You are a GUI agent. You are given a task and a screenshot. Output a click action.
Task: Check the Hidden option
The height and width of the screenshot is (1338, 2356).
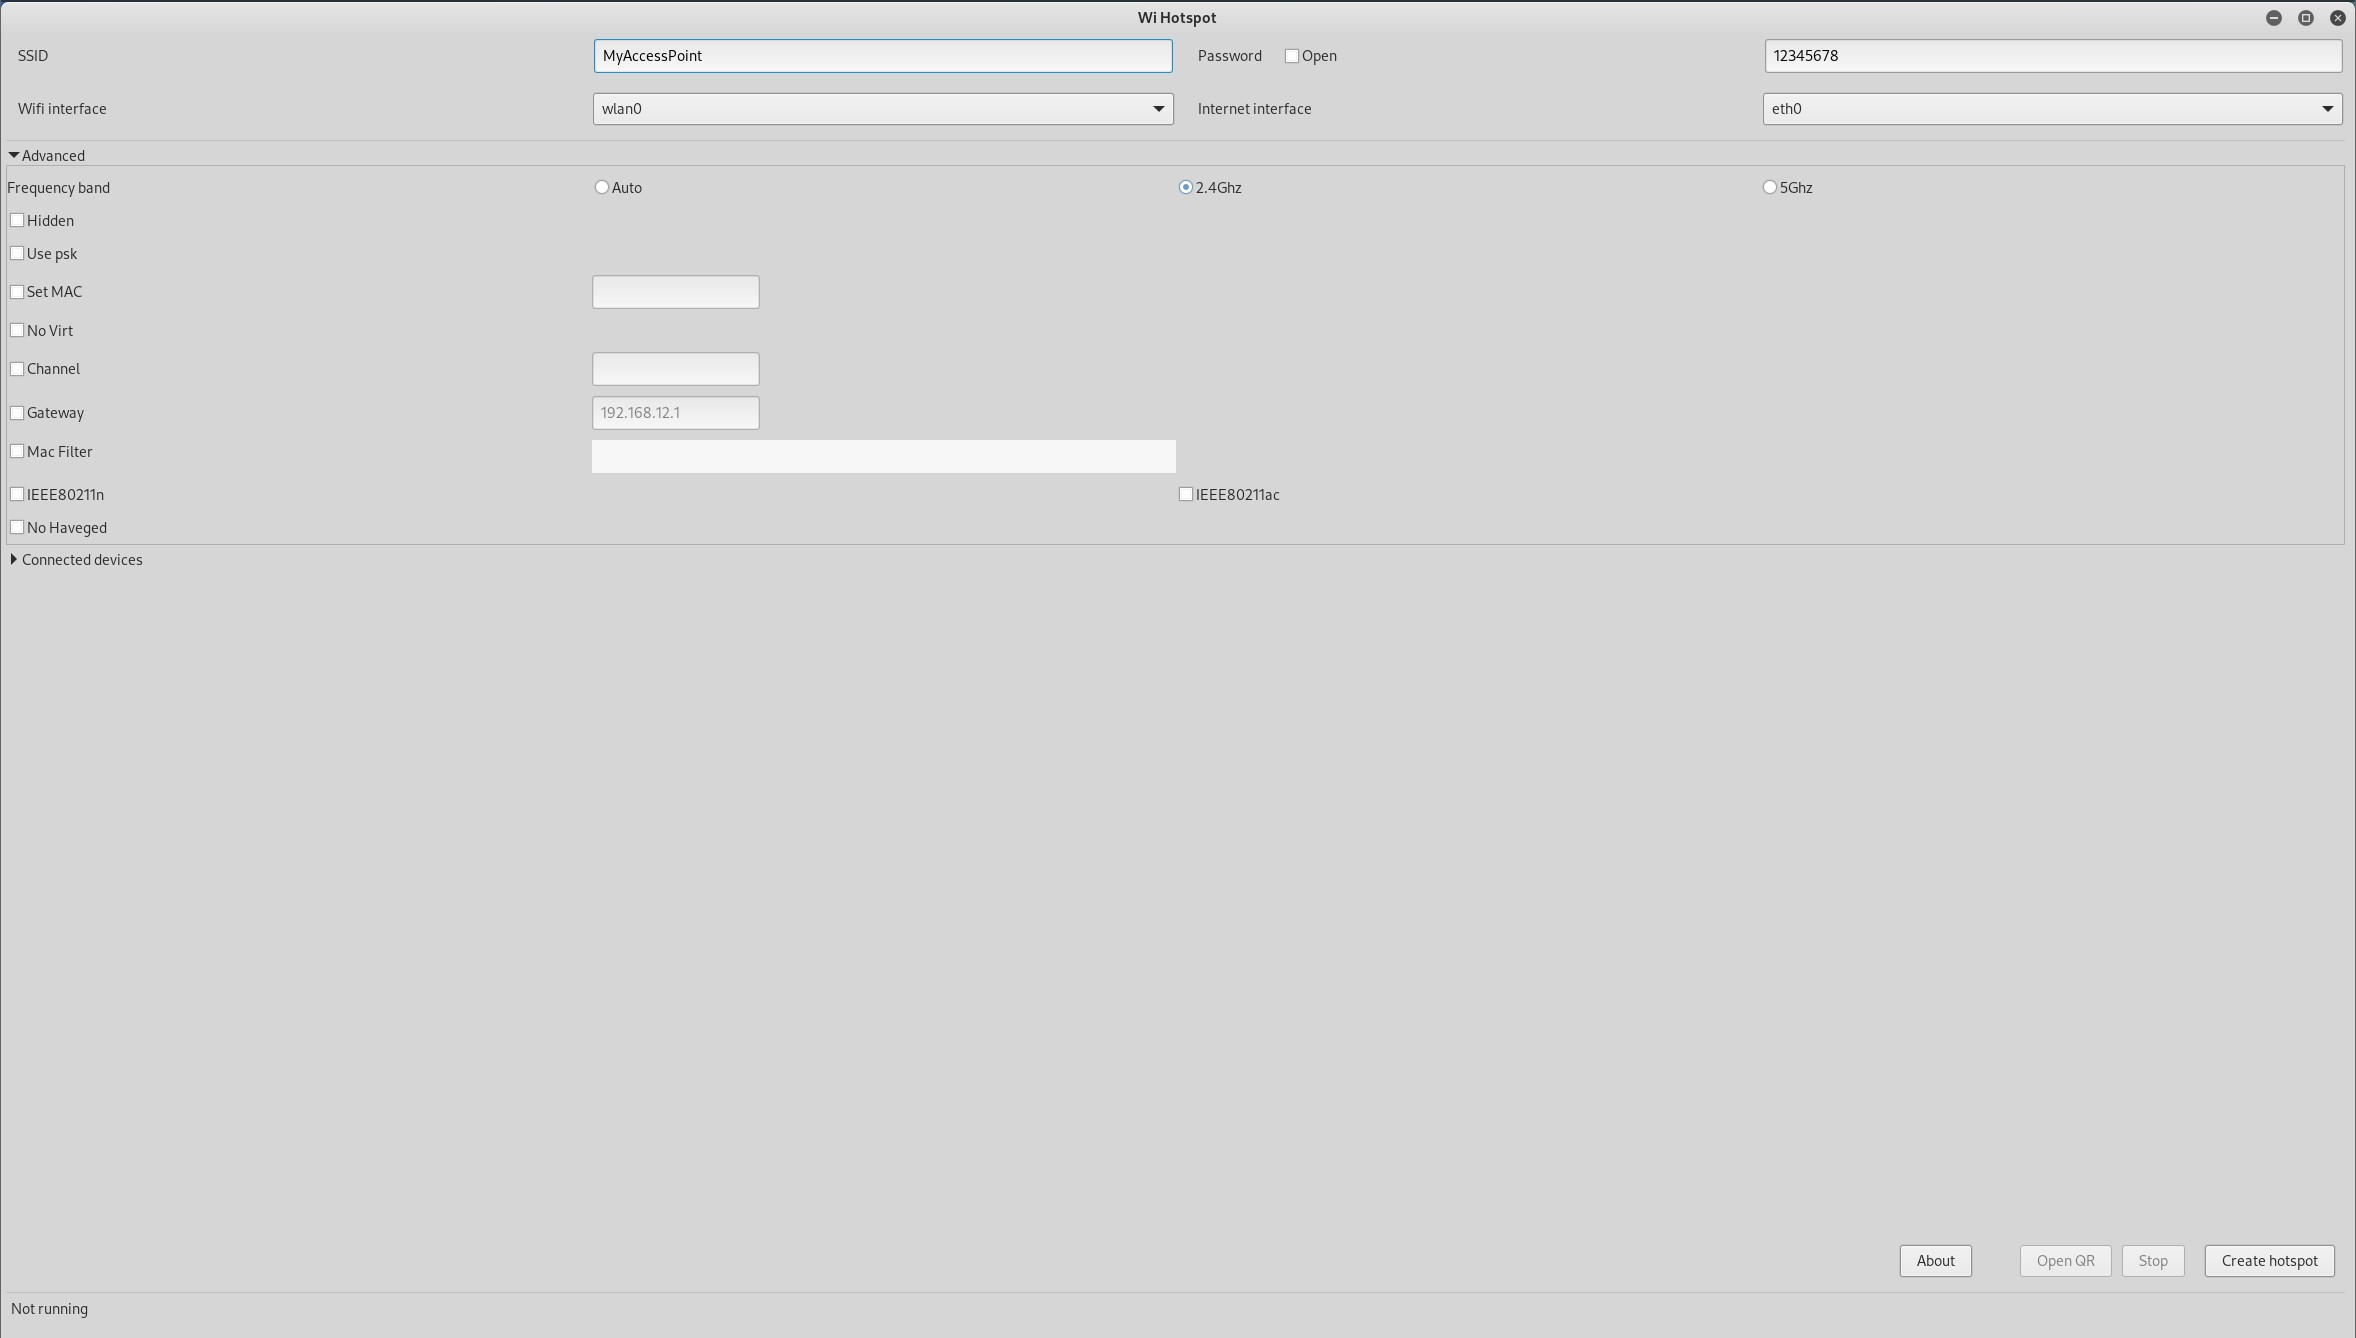tap(17, 220)
